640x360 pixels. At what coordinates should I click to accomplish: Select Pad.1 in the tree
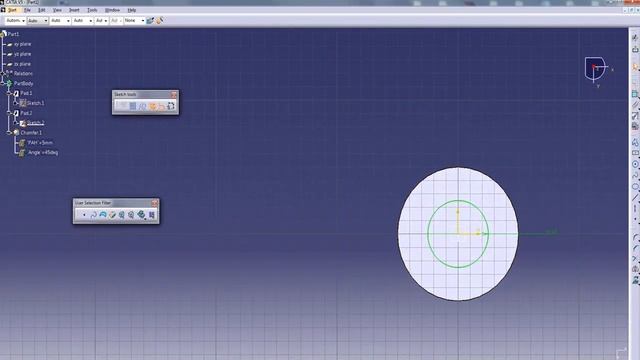tap(26, 93)
